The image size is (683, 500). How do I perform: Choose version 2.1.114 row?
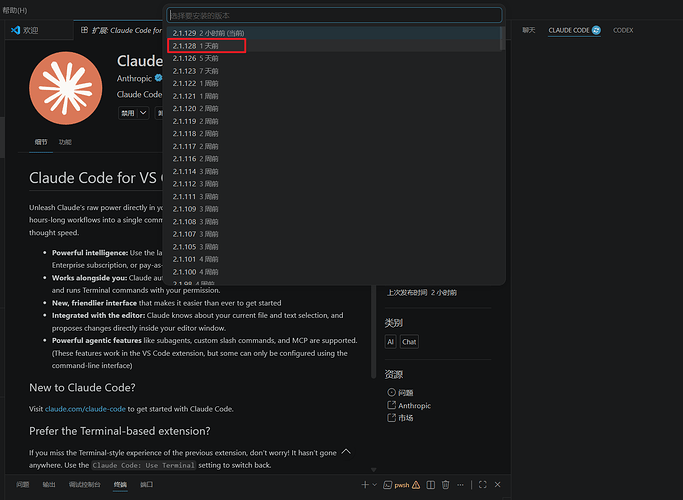point(334,172)
